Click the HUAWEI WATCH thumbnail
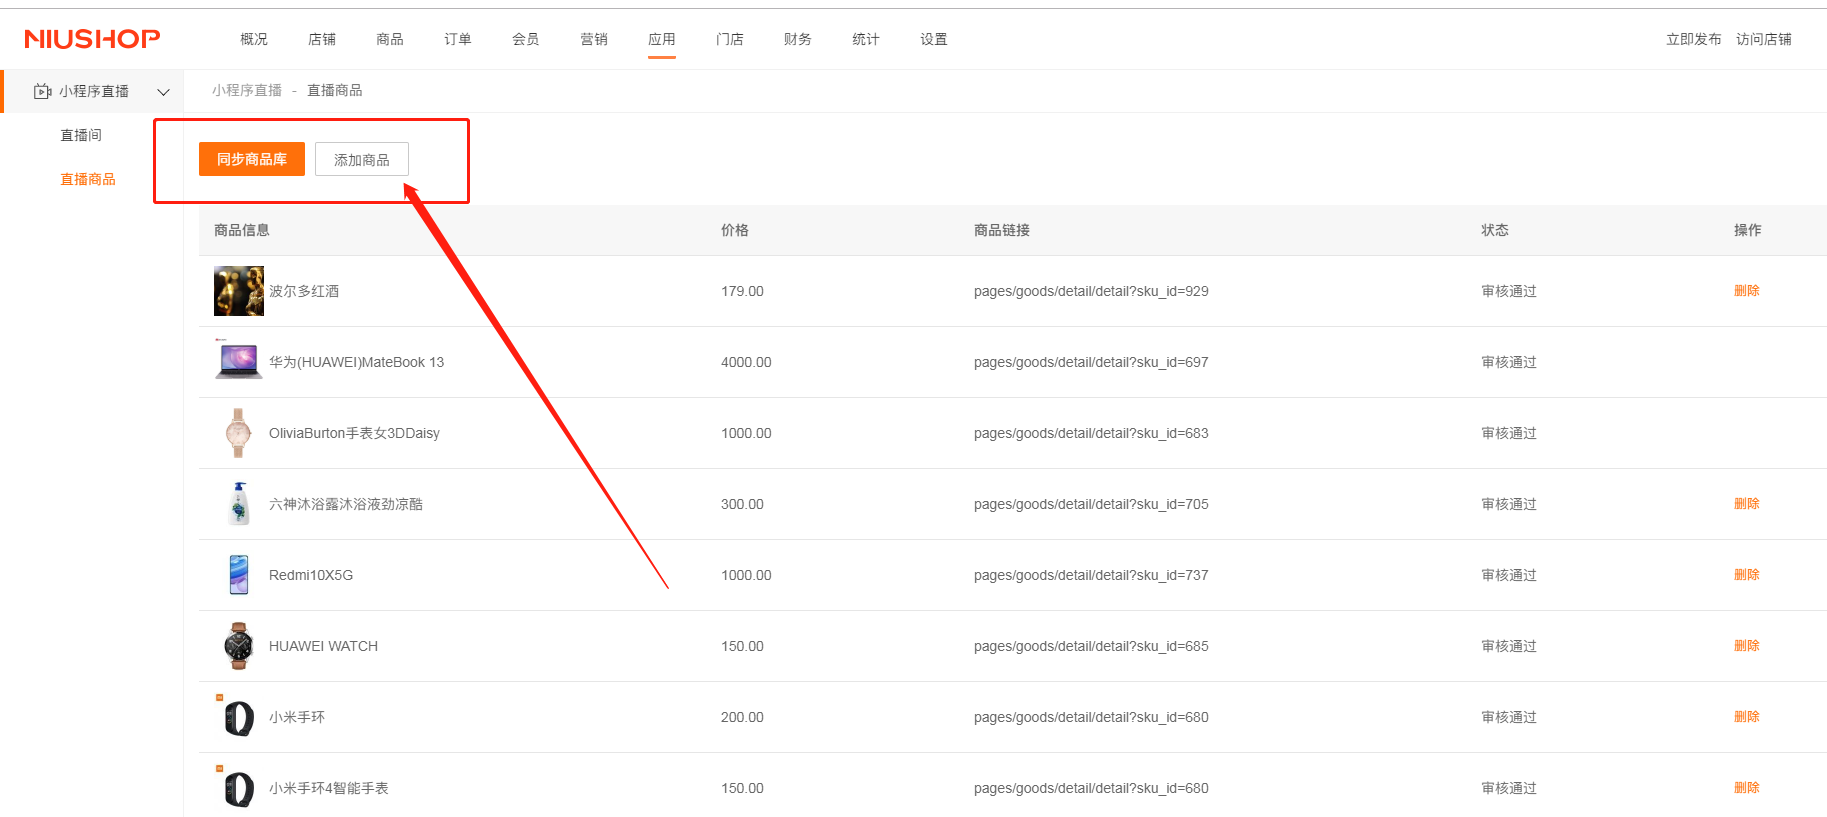The image size is (1827, 817). (238, 646)
